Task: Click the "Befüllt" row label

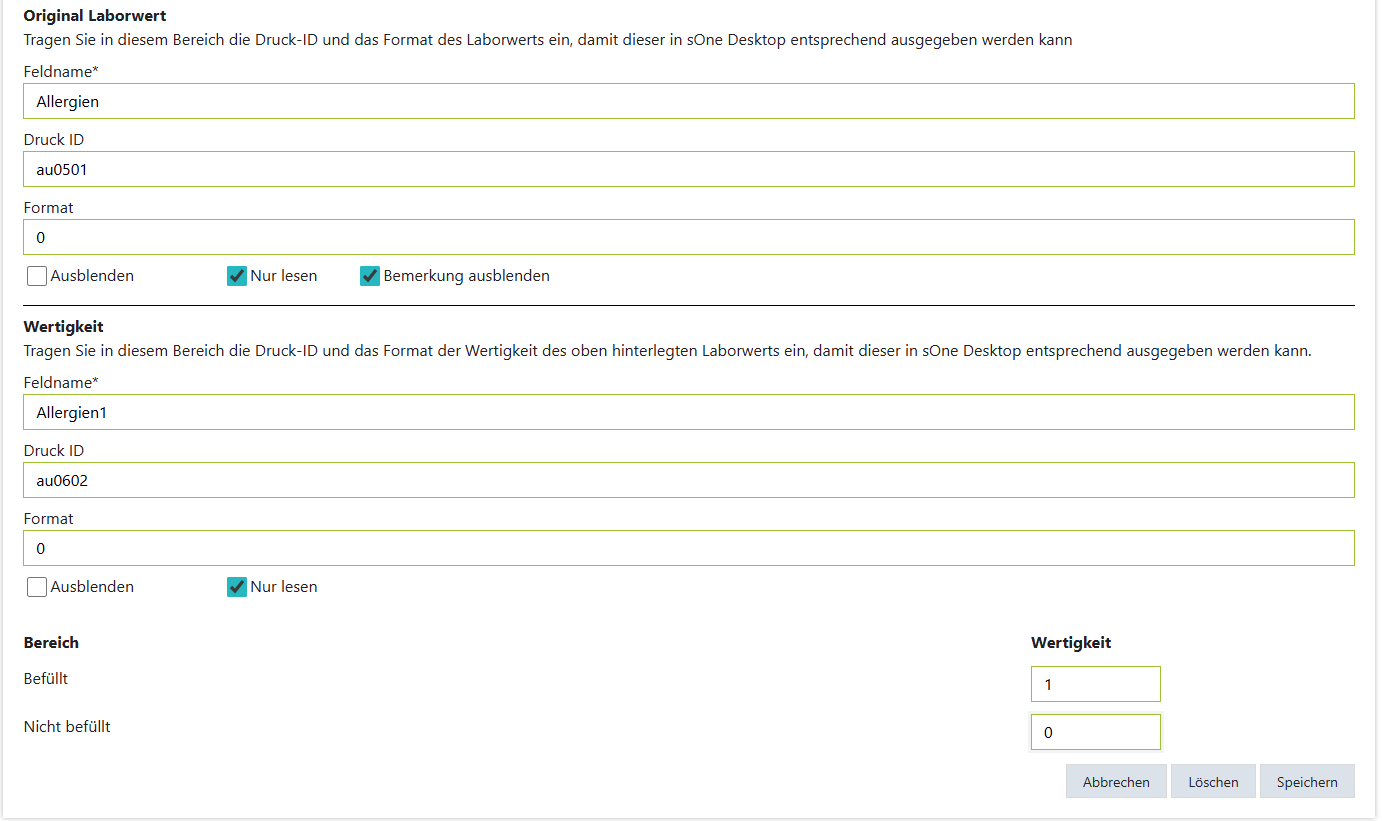Action: click(46, 679)
